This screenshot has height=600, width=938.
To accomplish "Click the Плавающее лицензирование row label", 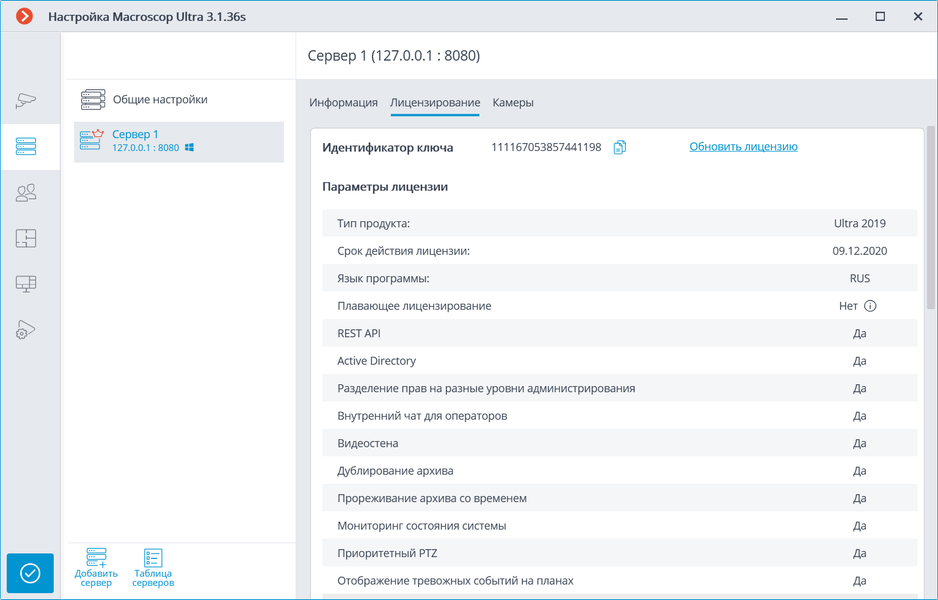I will point(414,306).
